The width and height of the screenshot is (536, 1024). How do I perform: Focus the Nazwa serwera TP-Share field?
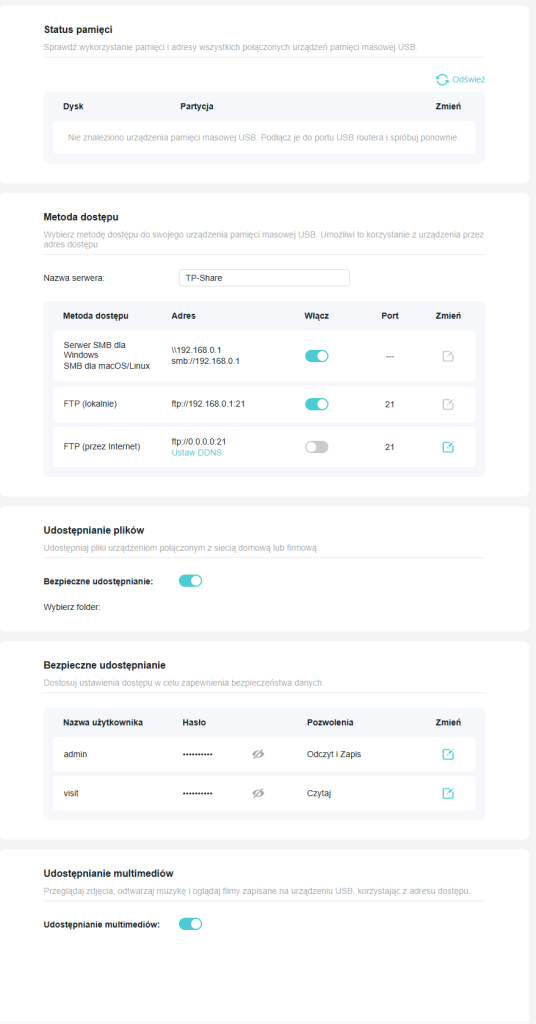pos(264,278)
